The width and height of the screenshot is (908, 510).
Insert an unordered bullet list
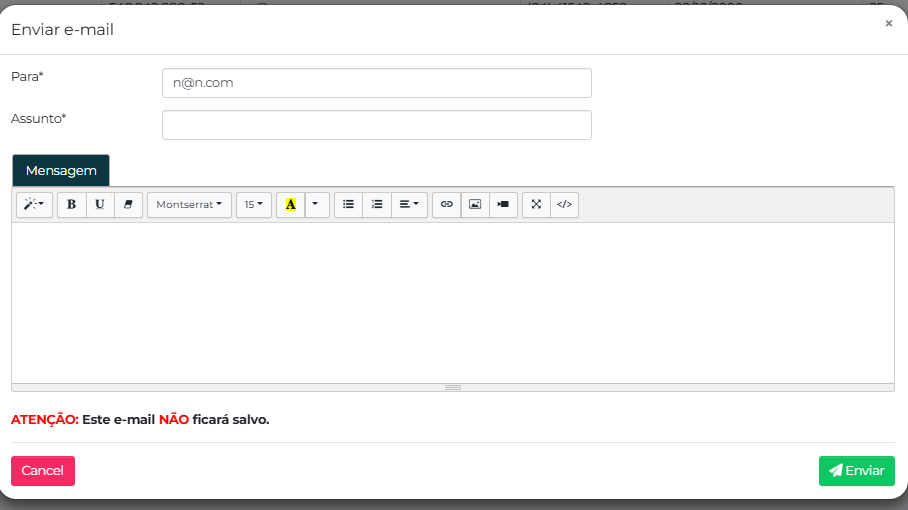click(x=348, y=204)
